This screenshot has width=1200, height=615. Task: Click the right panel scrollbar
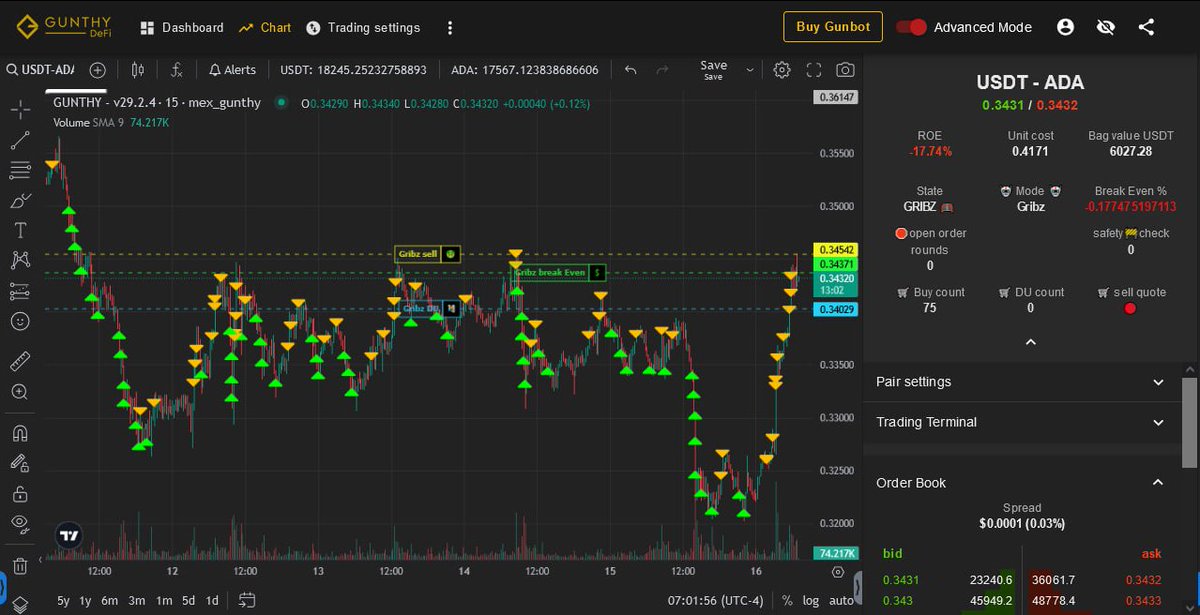[x=1189, y=422]
